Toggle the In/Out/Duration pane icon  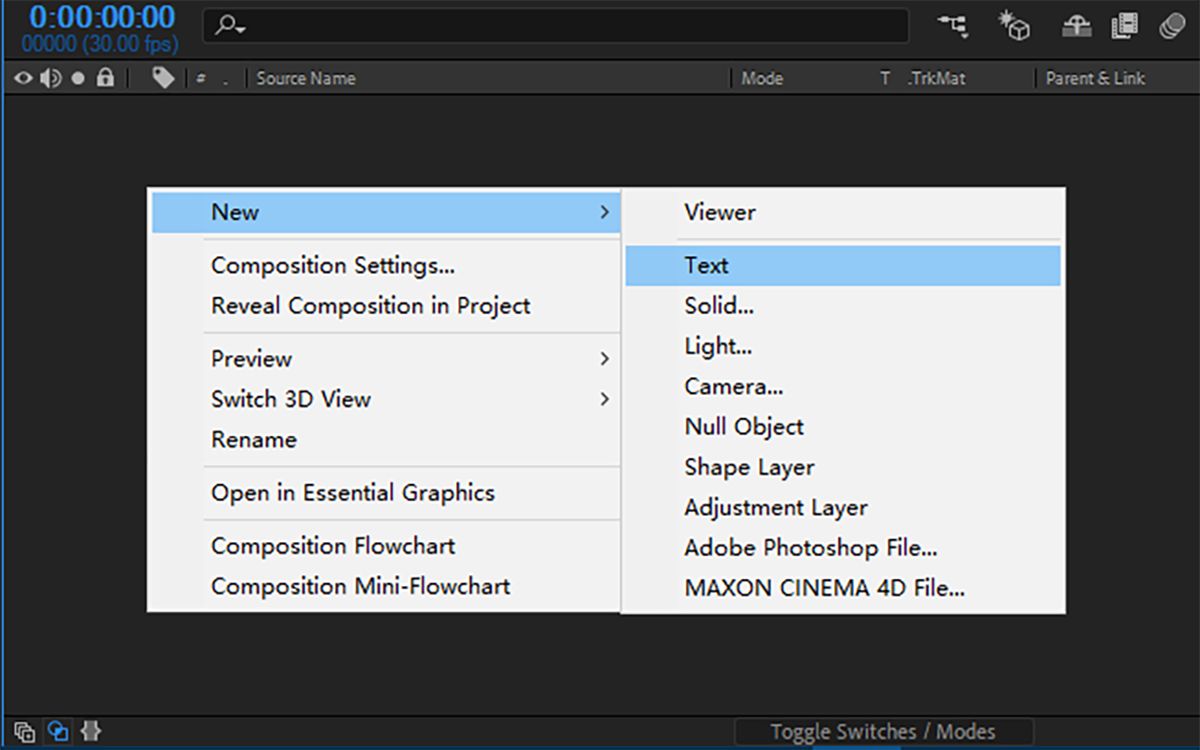[90, 731]
